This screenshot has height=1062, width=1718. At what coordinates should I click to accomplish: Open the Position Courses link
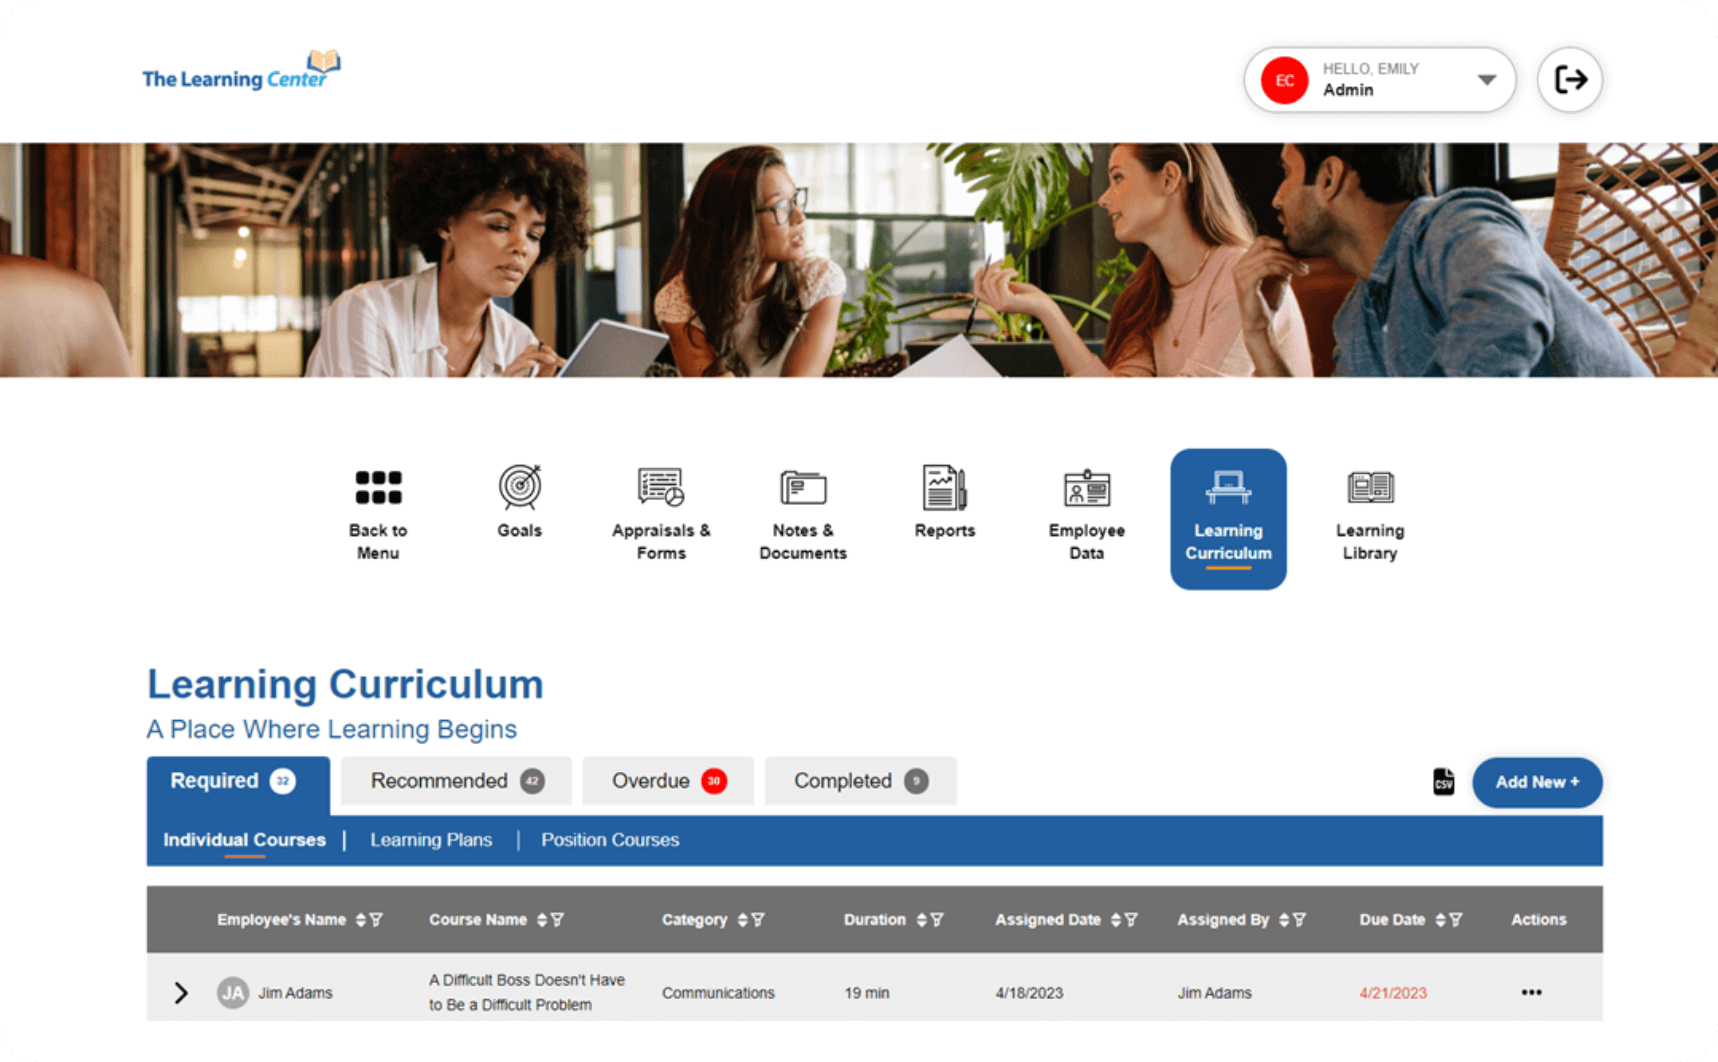610,840
